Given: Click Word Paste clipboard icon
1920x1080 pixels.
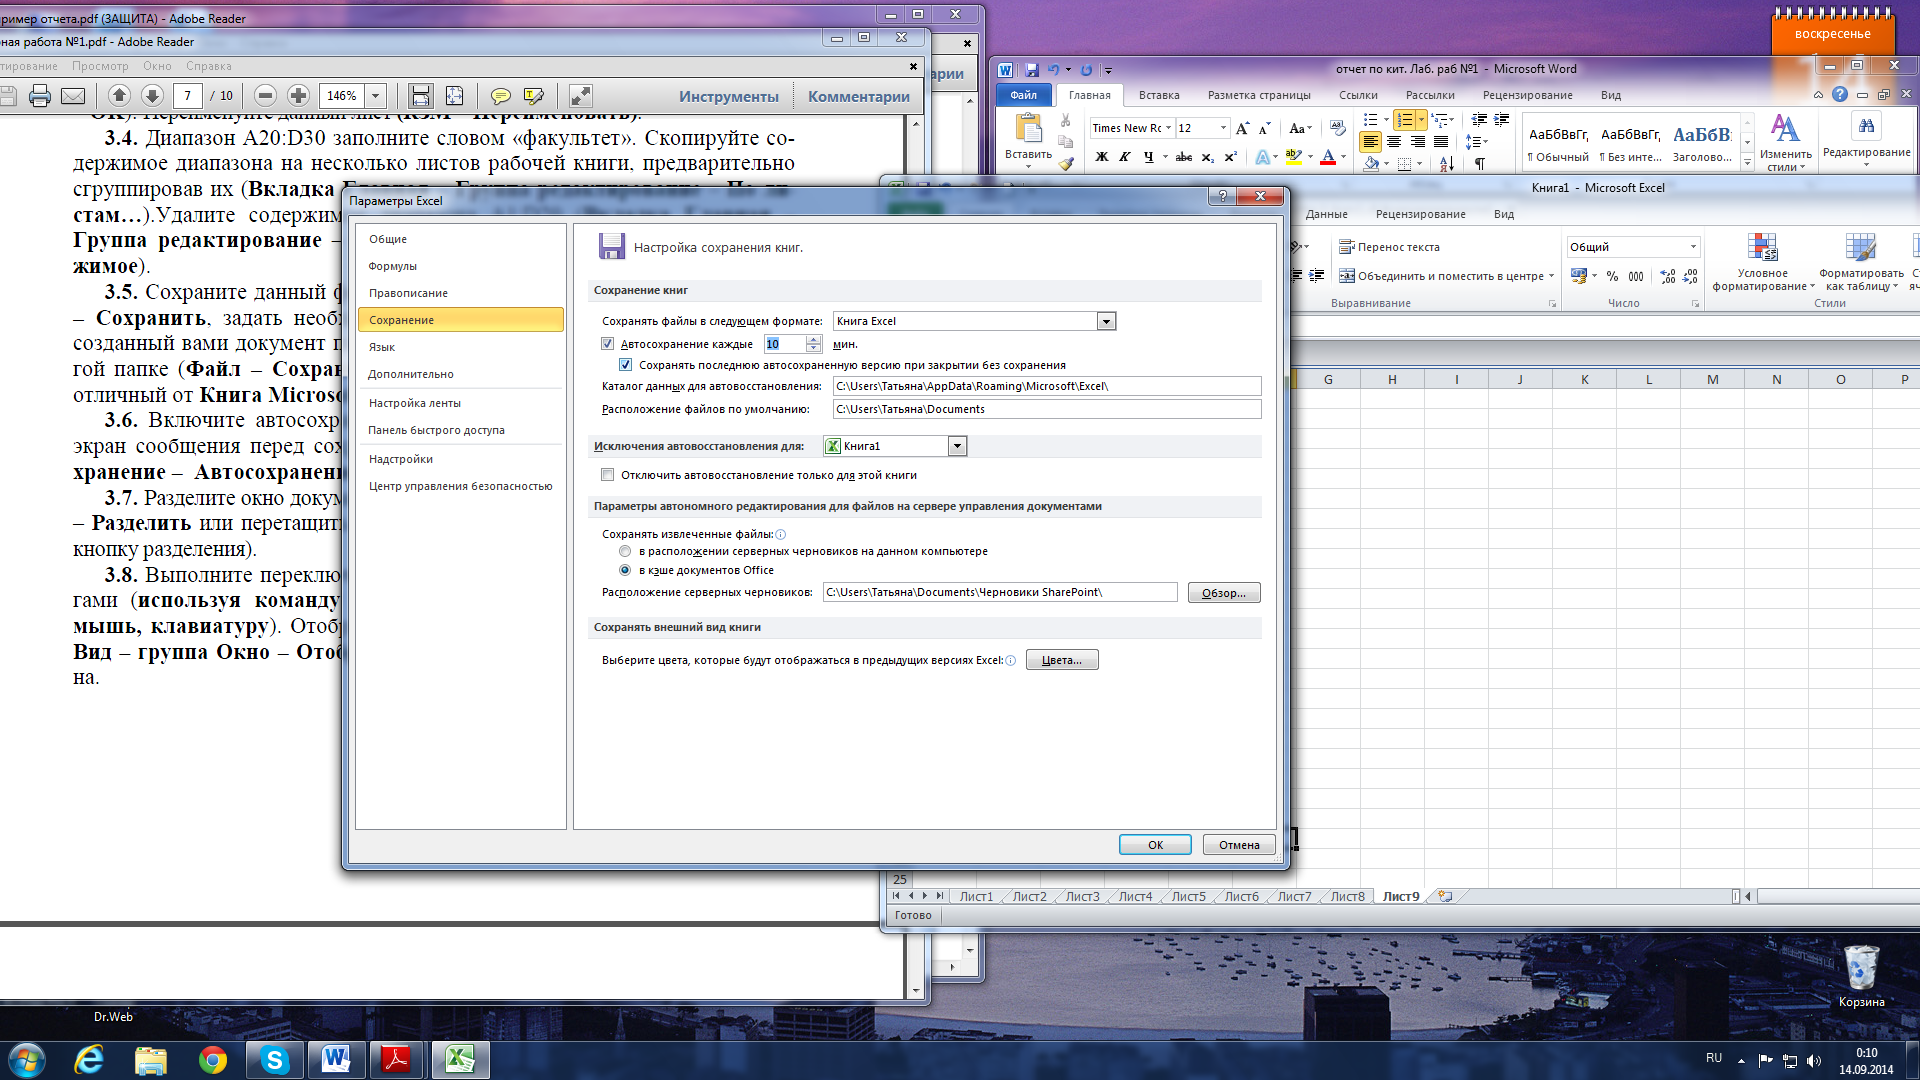Looking at the screenshot, I should tap(1028, 129).
